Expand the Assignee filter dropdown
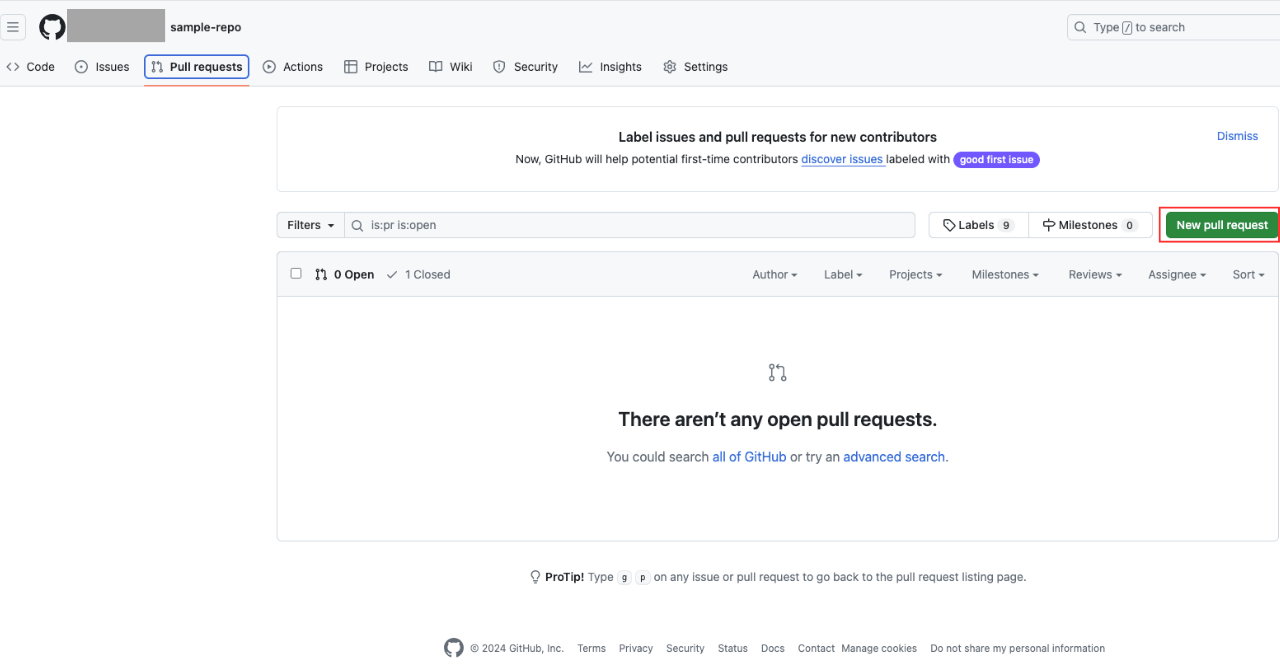Viewport: 1280px width, 670px height. coord(1177,274)
